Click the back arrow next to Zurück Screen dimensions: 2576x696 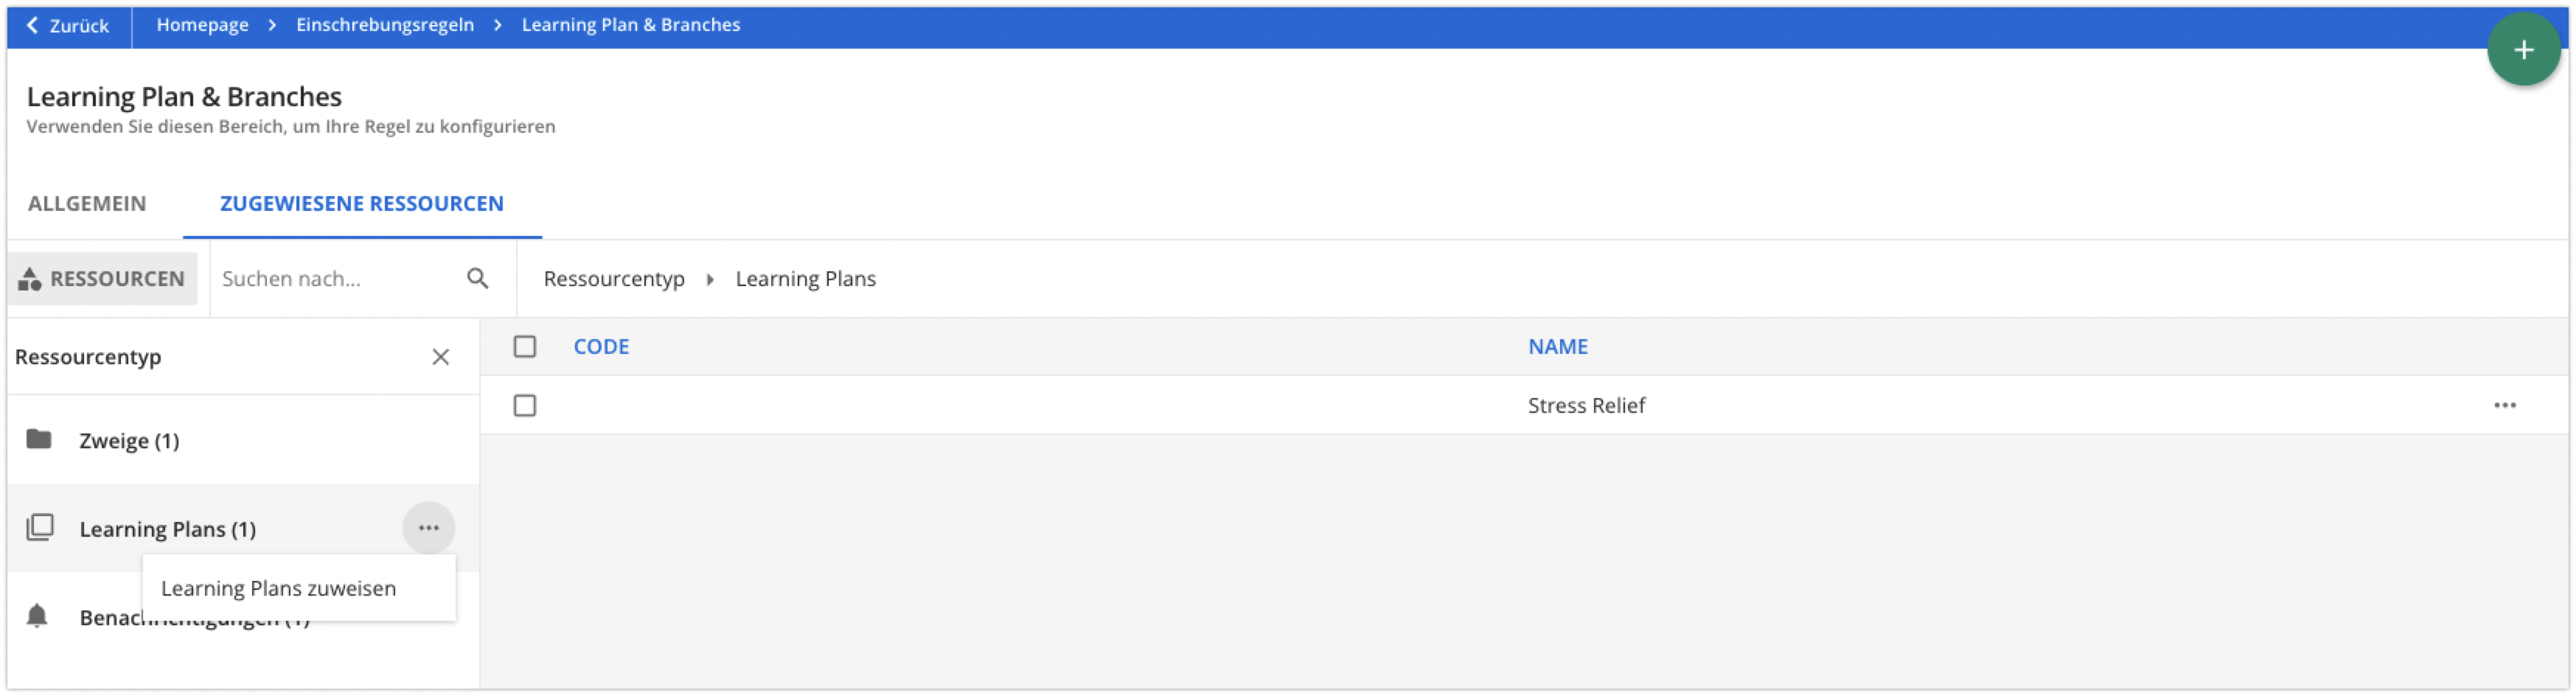click(x=33, y=25)
